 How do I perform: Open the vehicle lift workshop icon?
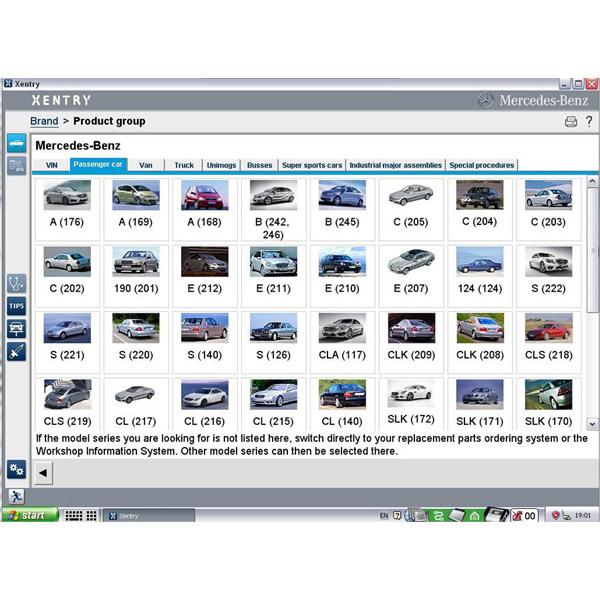pos(16,329)
